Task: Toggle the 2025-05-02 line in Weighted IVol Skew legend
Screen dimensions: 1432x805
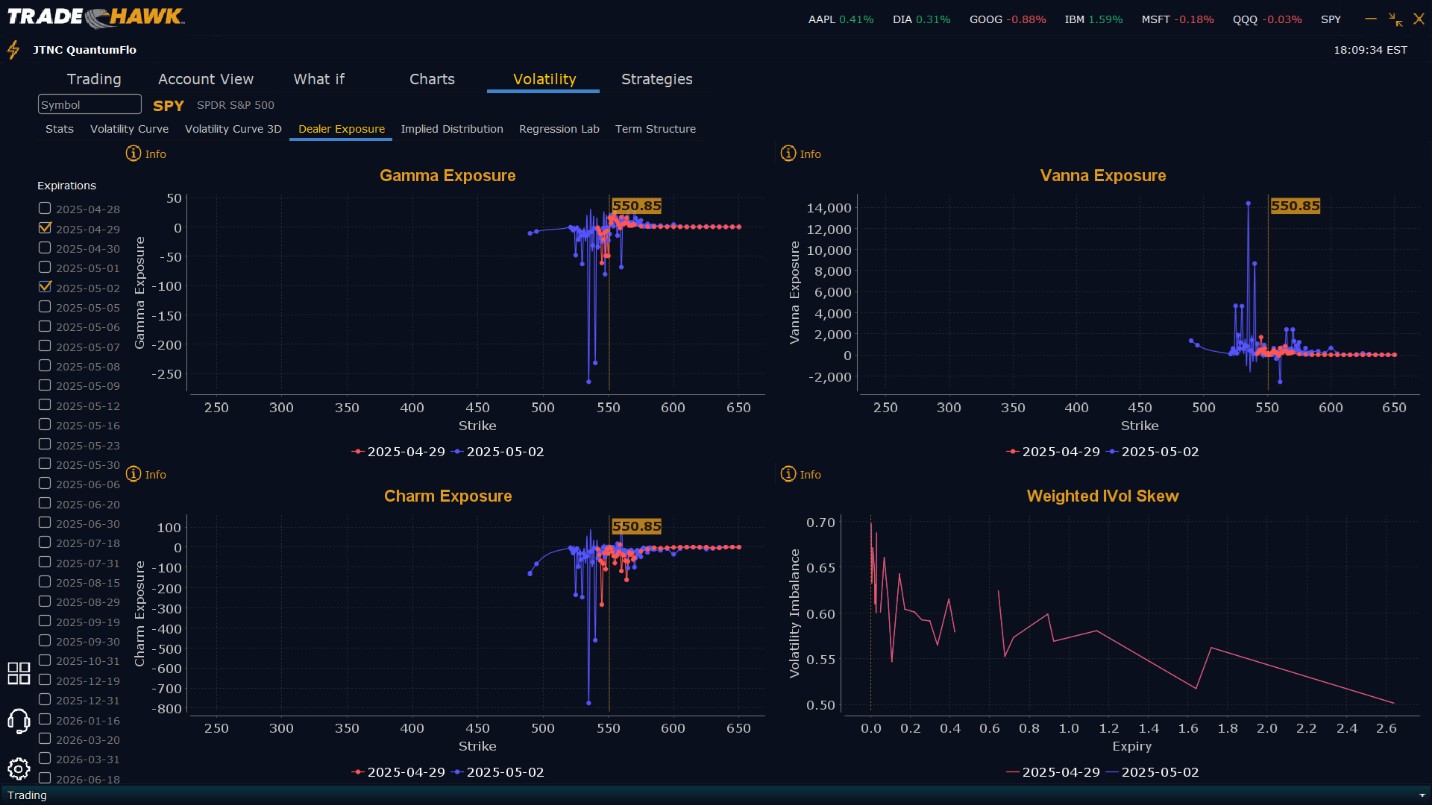Action: [x=1153, y=772]
